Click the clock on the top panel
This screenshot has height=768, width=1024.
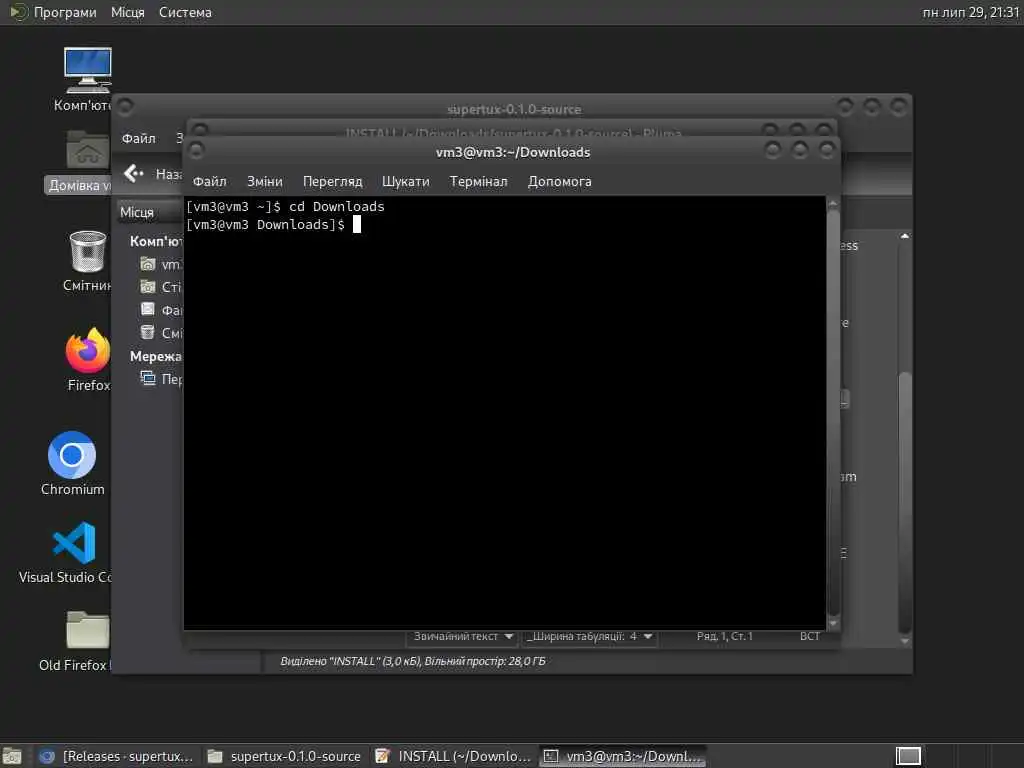pyautogui.click(x=970, y=12)
